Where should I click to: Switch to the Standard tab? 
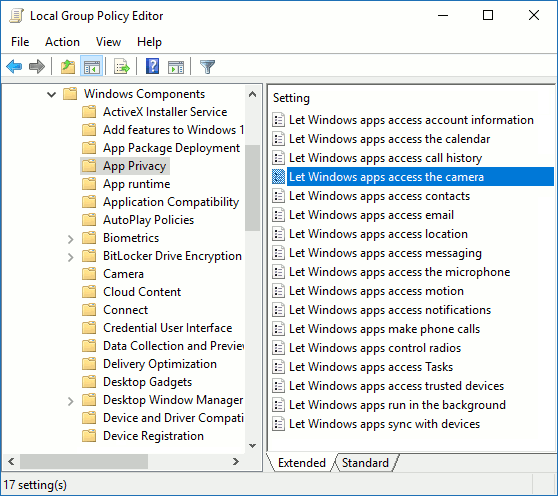click(365, 463)
